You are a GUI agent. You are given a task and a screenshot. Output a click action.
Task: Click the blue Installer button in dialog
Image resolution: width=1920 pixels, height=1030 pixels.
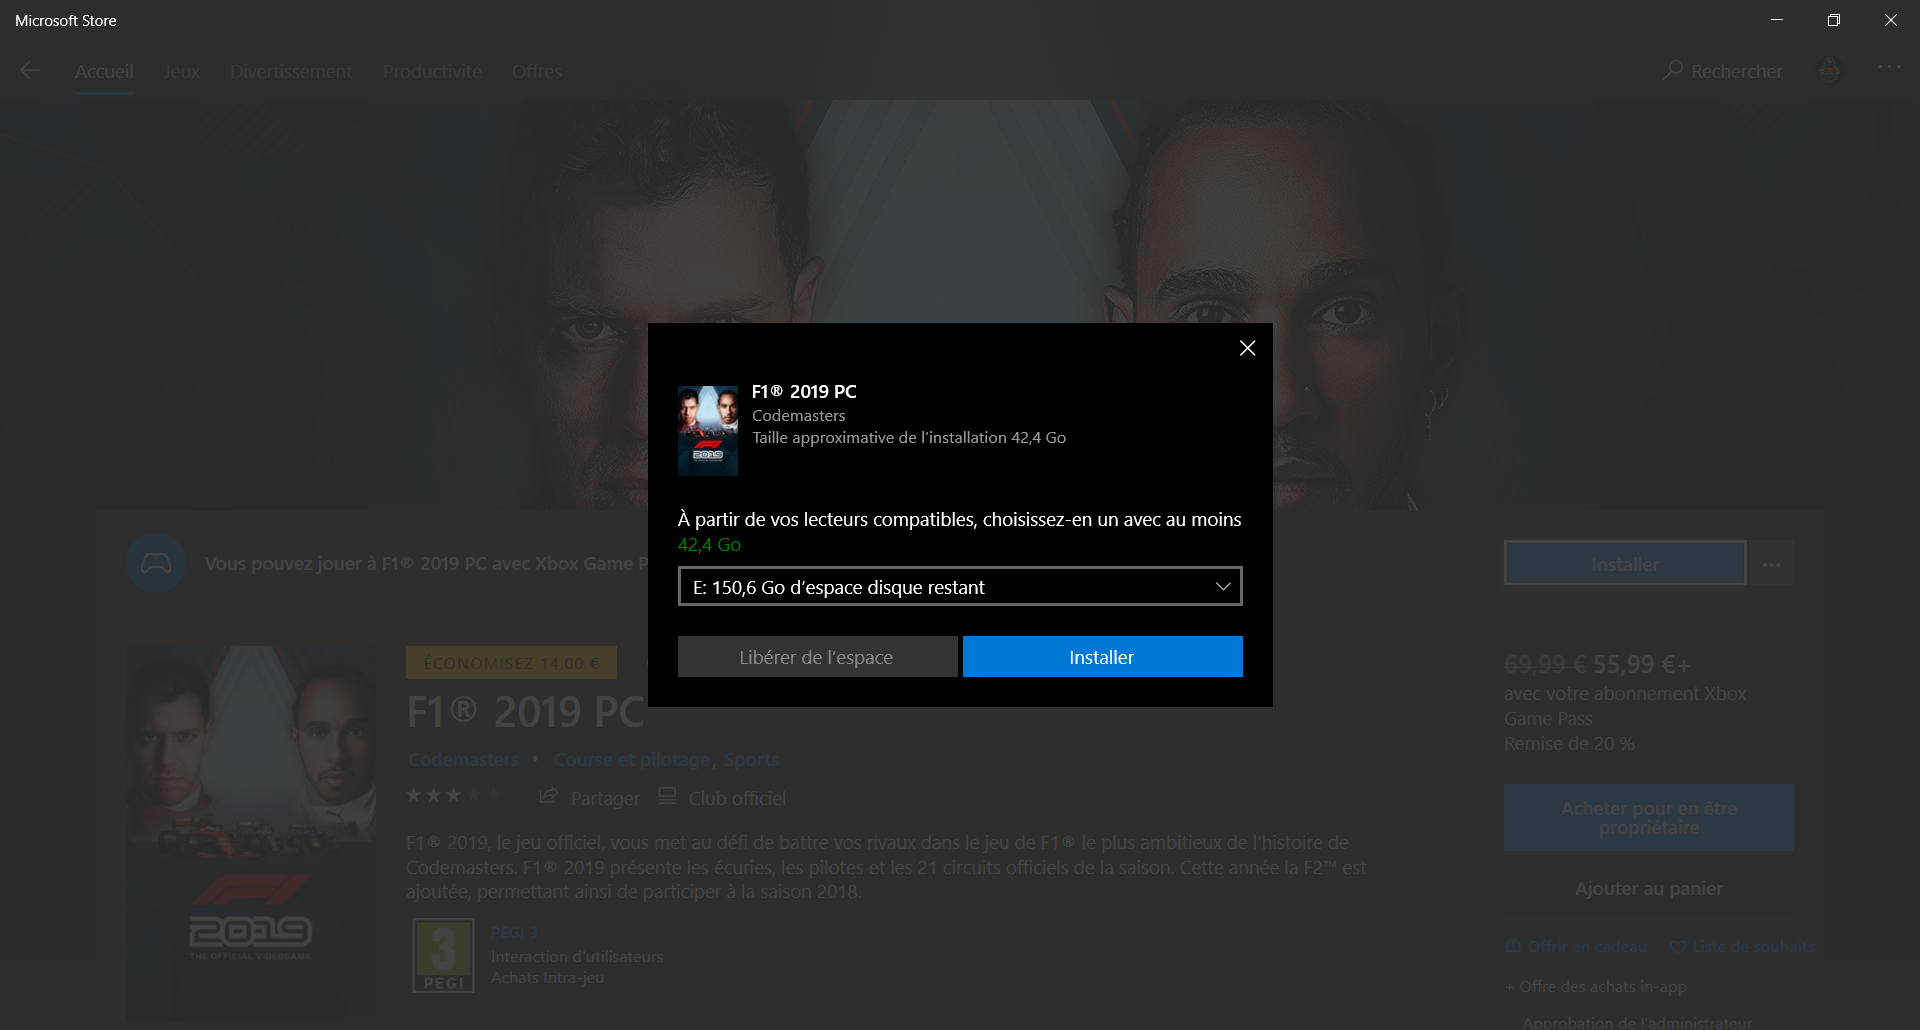pos(1102,657)
